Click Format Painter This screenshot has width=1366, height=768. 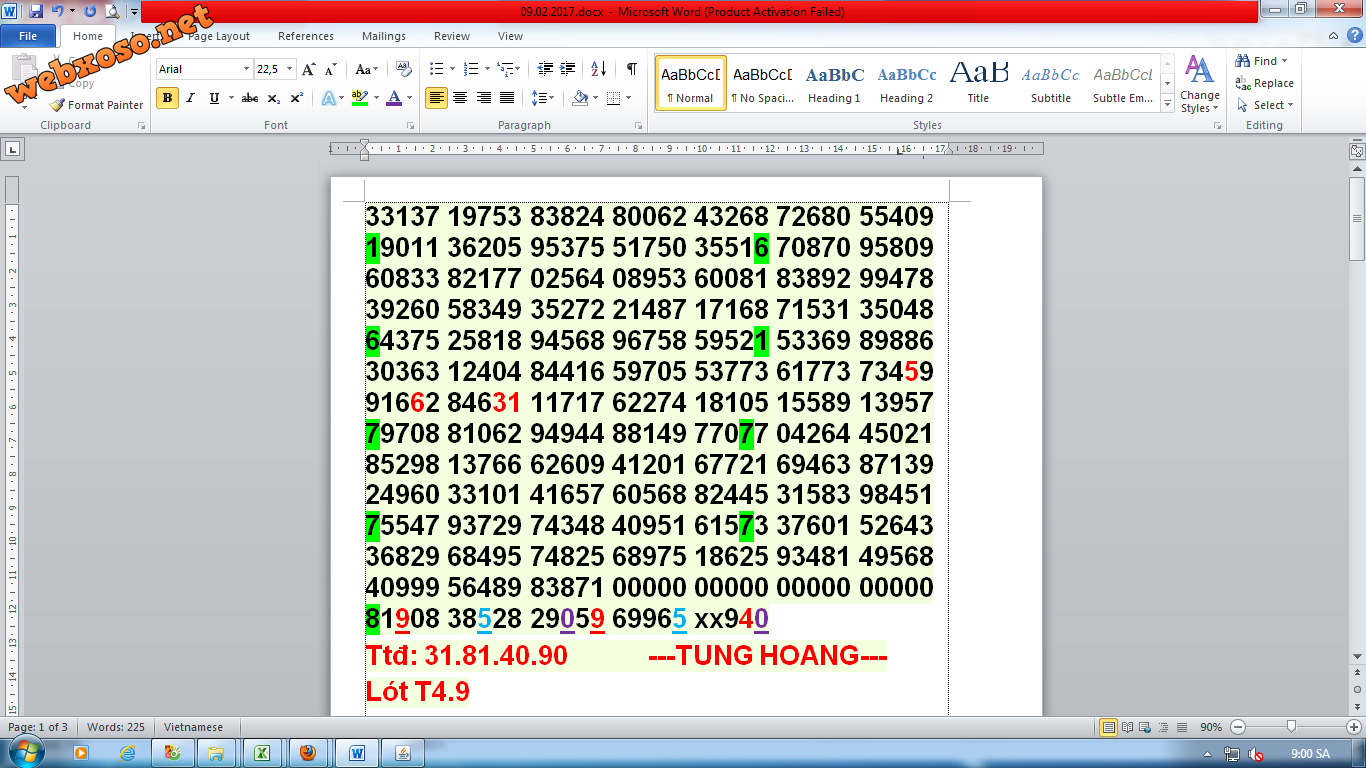point(96,105)
